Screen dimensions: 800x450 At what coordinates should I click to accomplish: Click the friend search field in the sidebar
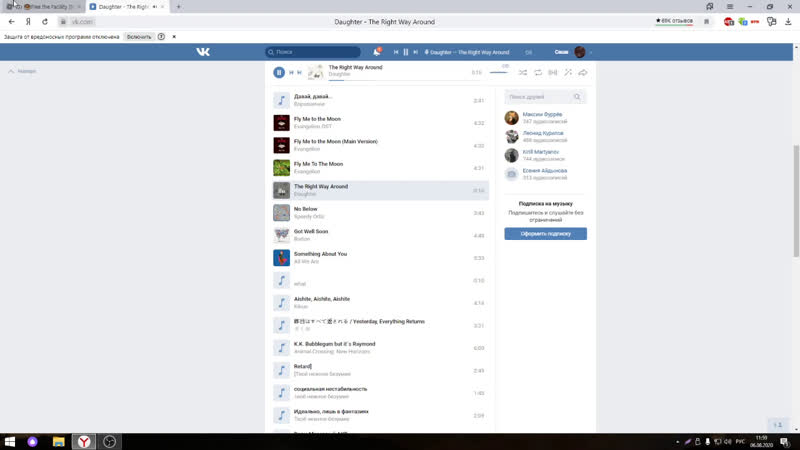(541, 97)
